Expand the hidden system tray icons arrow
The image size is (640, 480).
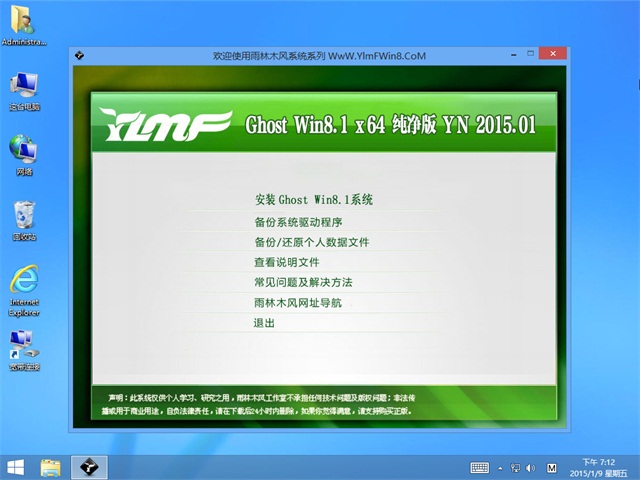(x=500, y=467)
